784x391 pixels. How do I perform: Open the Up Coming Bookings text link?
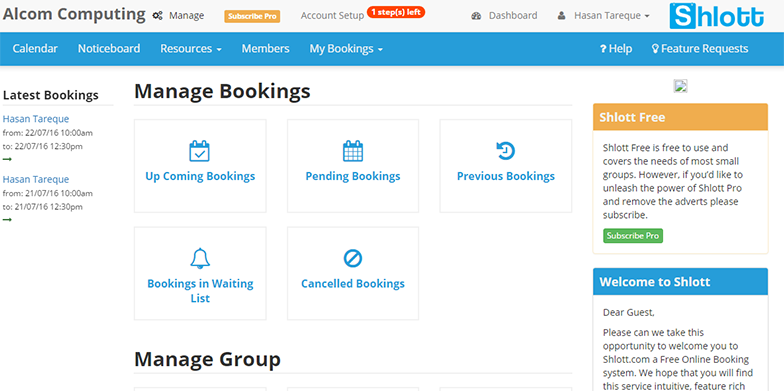pos(200,176)
